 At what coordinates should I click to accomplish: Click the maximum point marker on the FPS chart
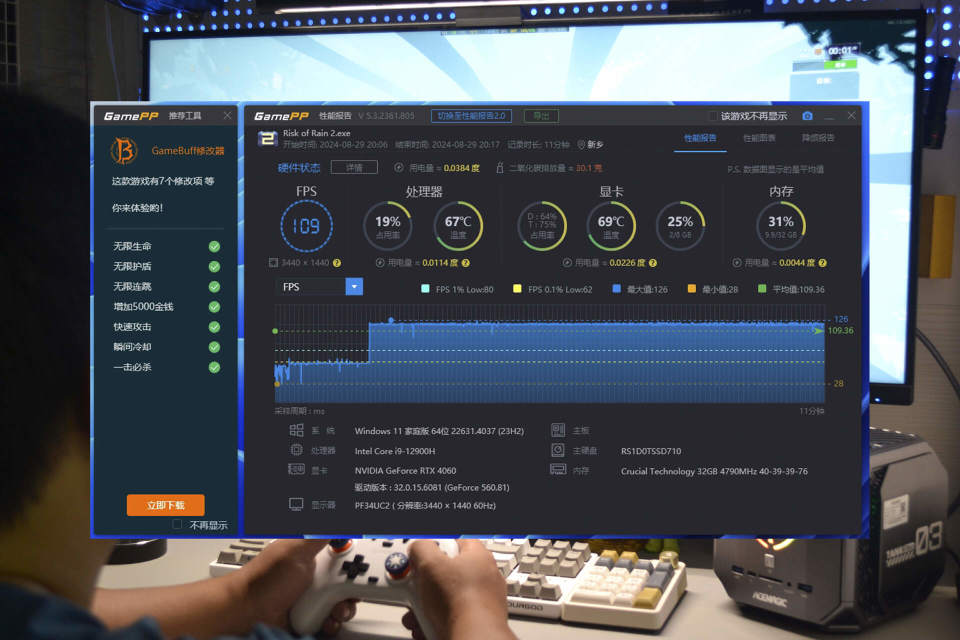(x=391, y=320)
